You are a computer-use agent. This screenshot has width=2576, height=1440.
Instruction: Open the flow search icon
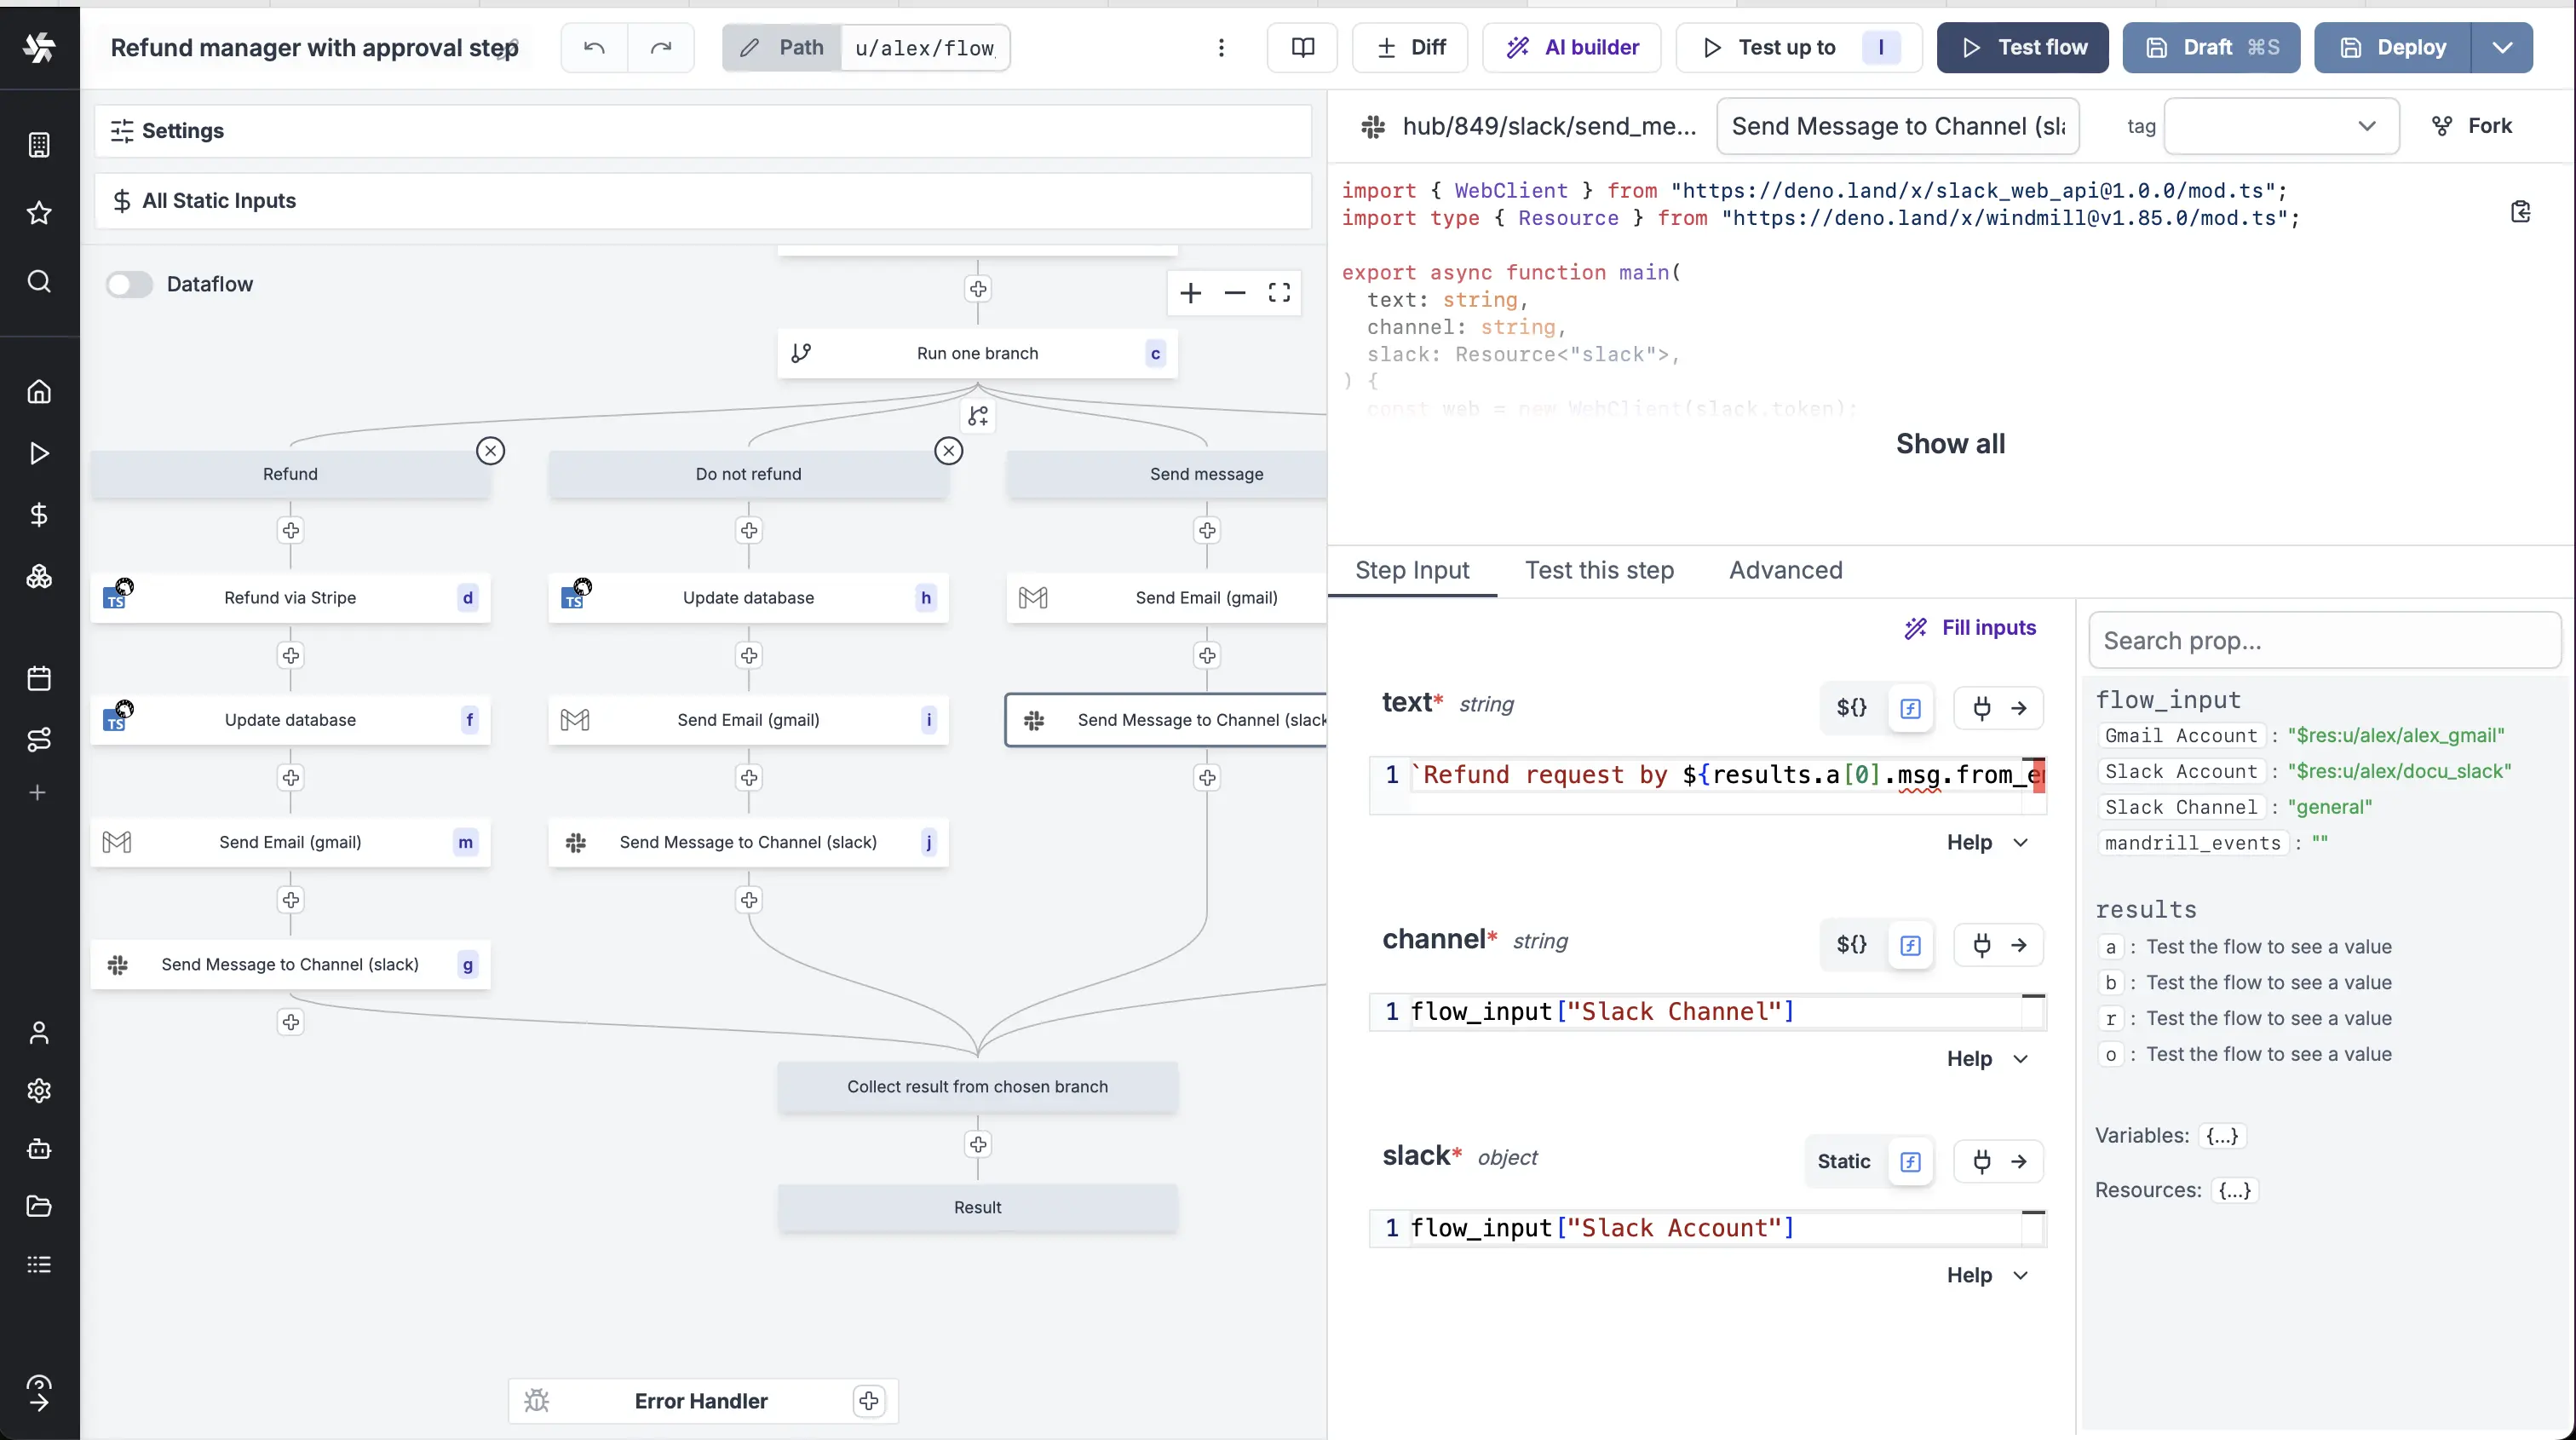[40, 283]
